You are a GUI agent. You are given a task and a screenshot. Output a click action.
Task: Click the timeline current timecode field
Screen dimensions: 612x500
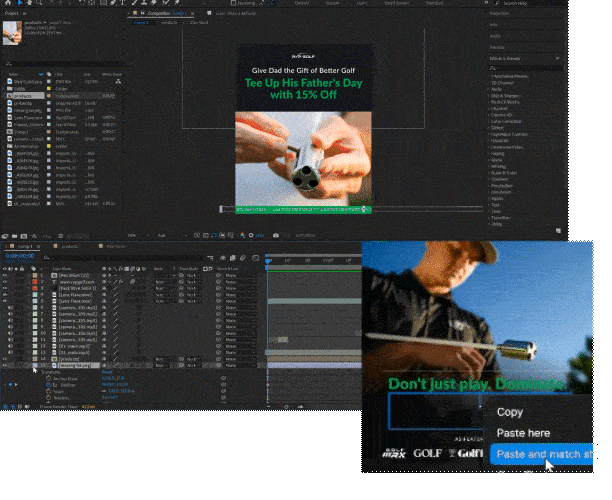(22, 256)
